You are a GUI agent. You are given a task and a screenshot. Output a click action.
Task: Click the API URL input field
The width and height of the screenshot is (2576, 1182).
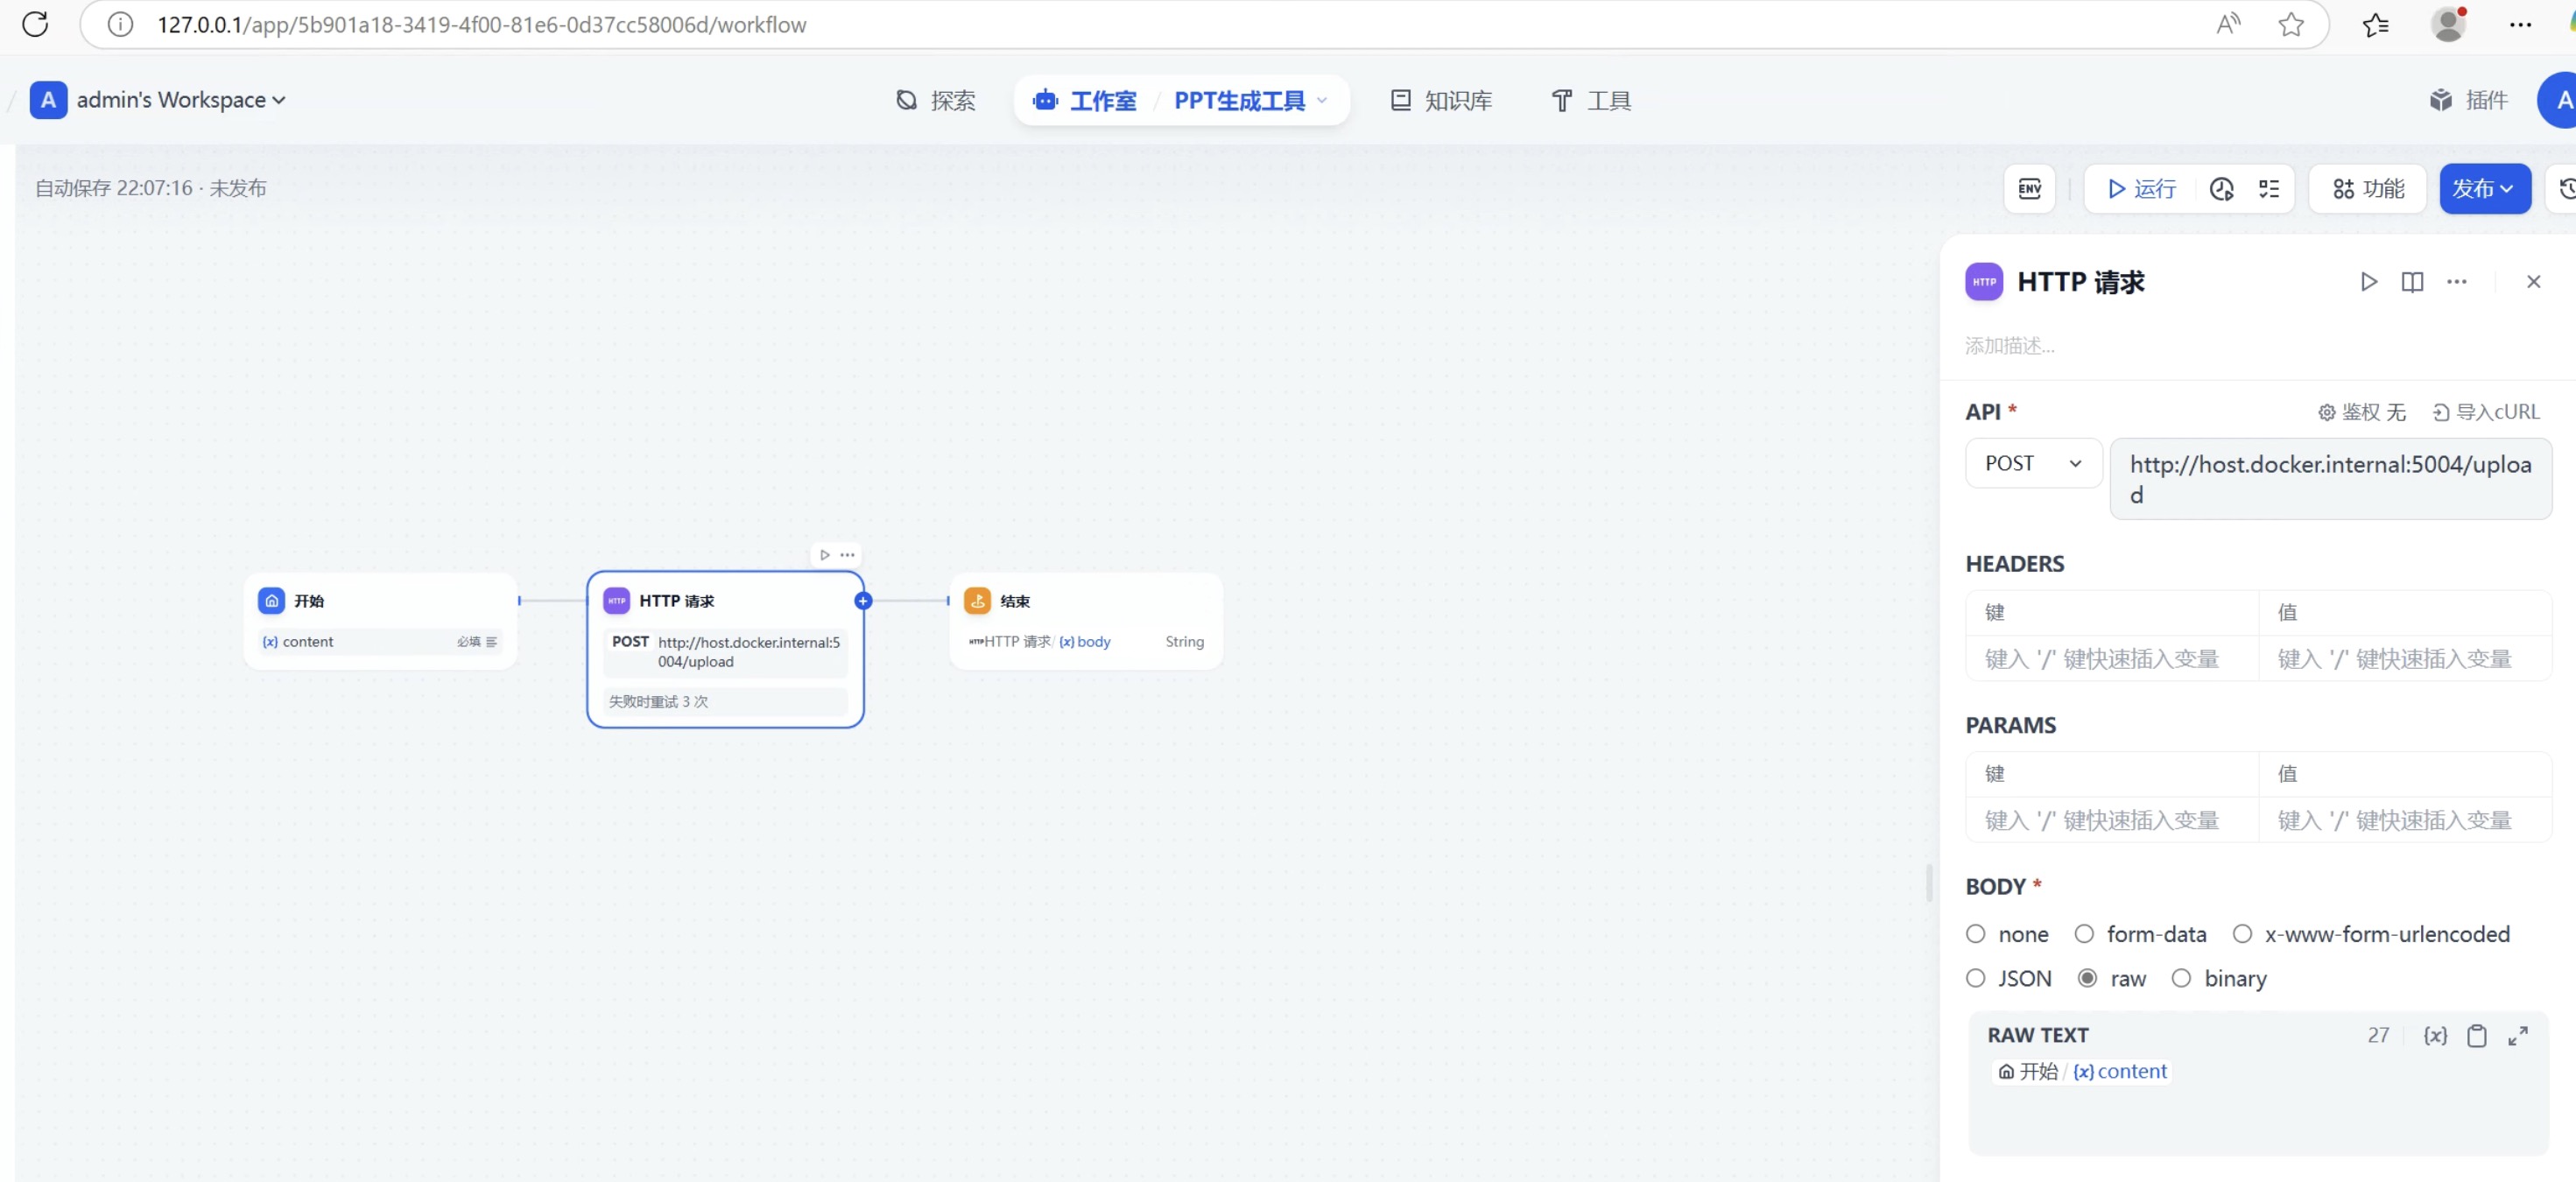[x=2329, y=478]
